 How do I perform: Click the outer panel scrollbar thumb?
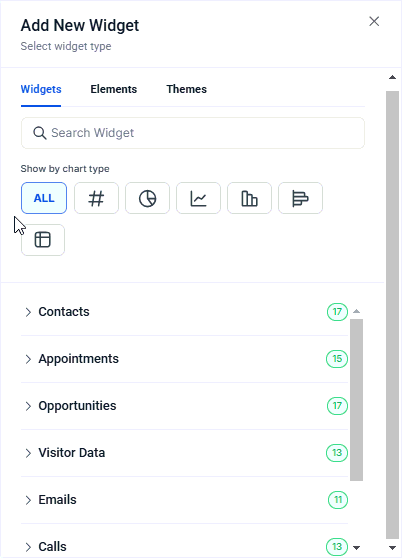tap(392, 315)
